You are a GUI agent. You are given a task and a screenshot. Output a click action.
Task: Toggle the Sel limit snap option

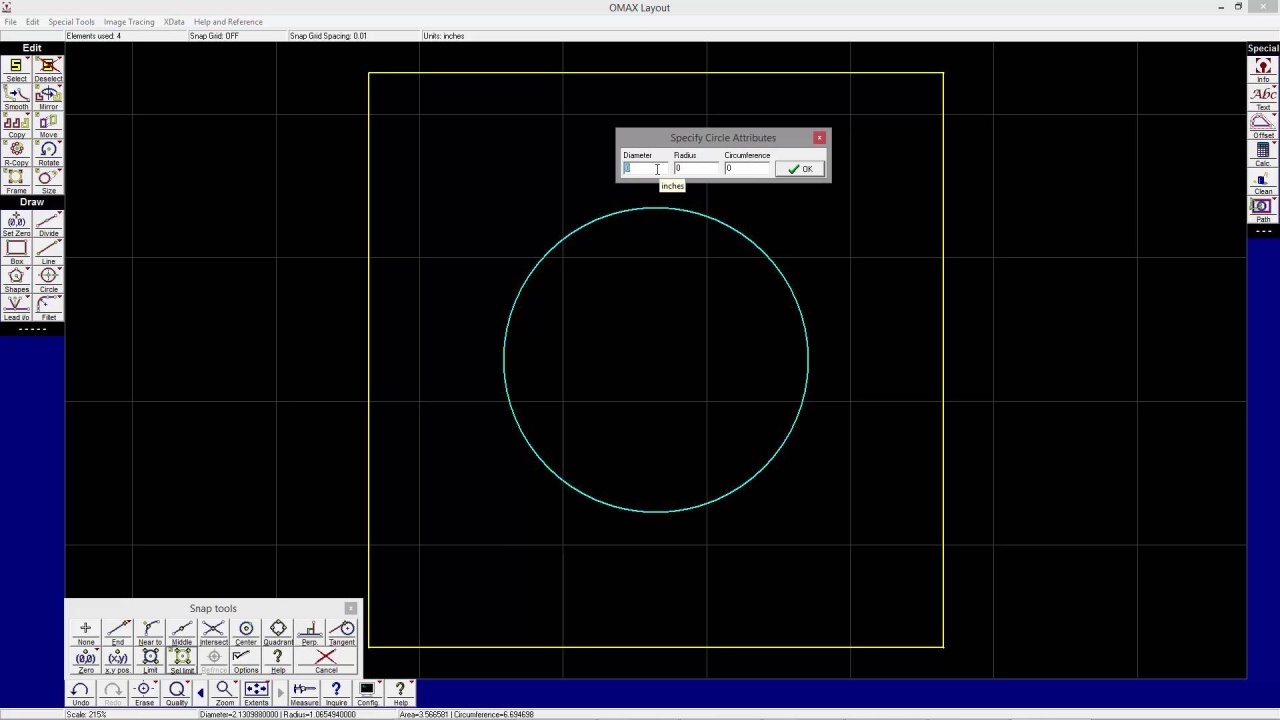(x=182, y=660)
